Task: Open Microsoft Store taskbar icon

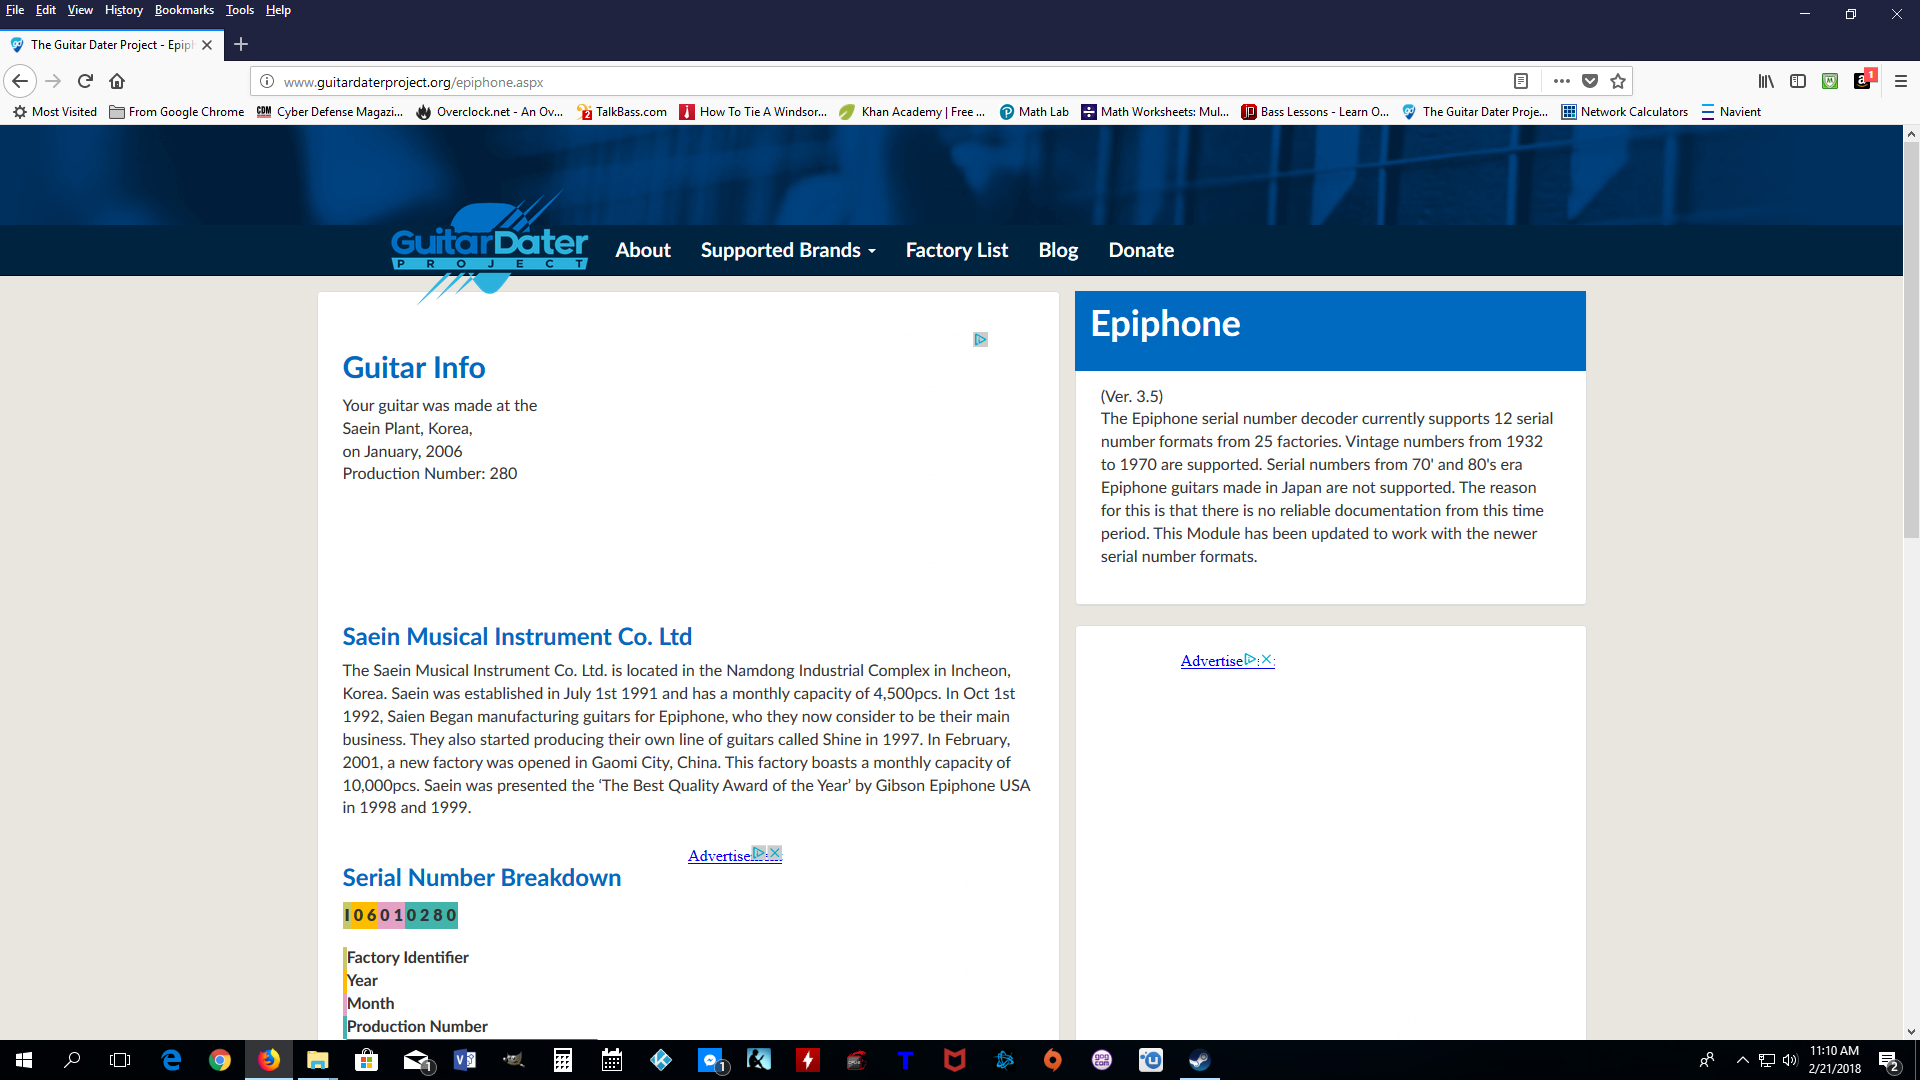Action: click(367, 1060)
